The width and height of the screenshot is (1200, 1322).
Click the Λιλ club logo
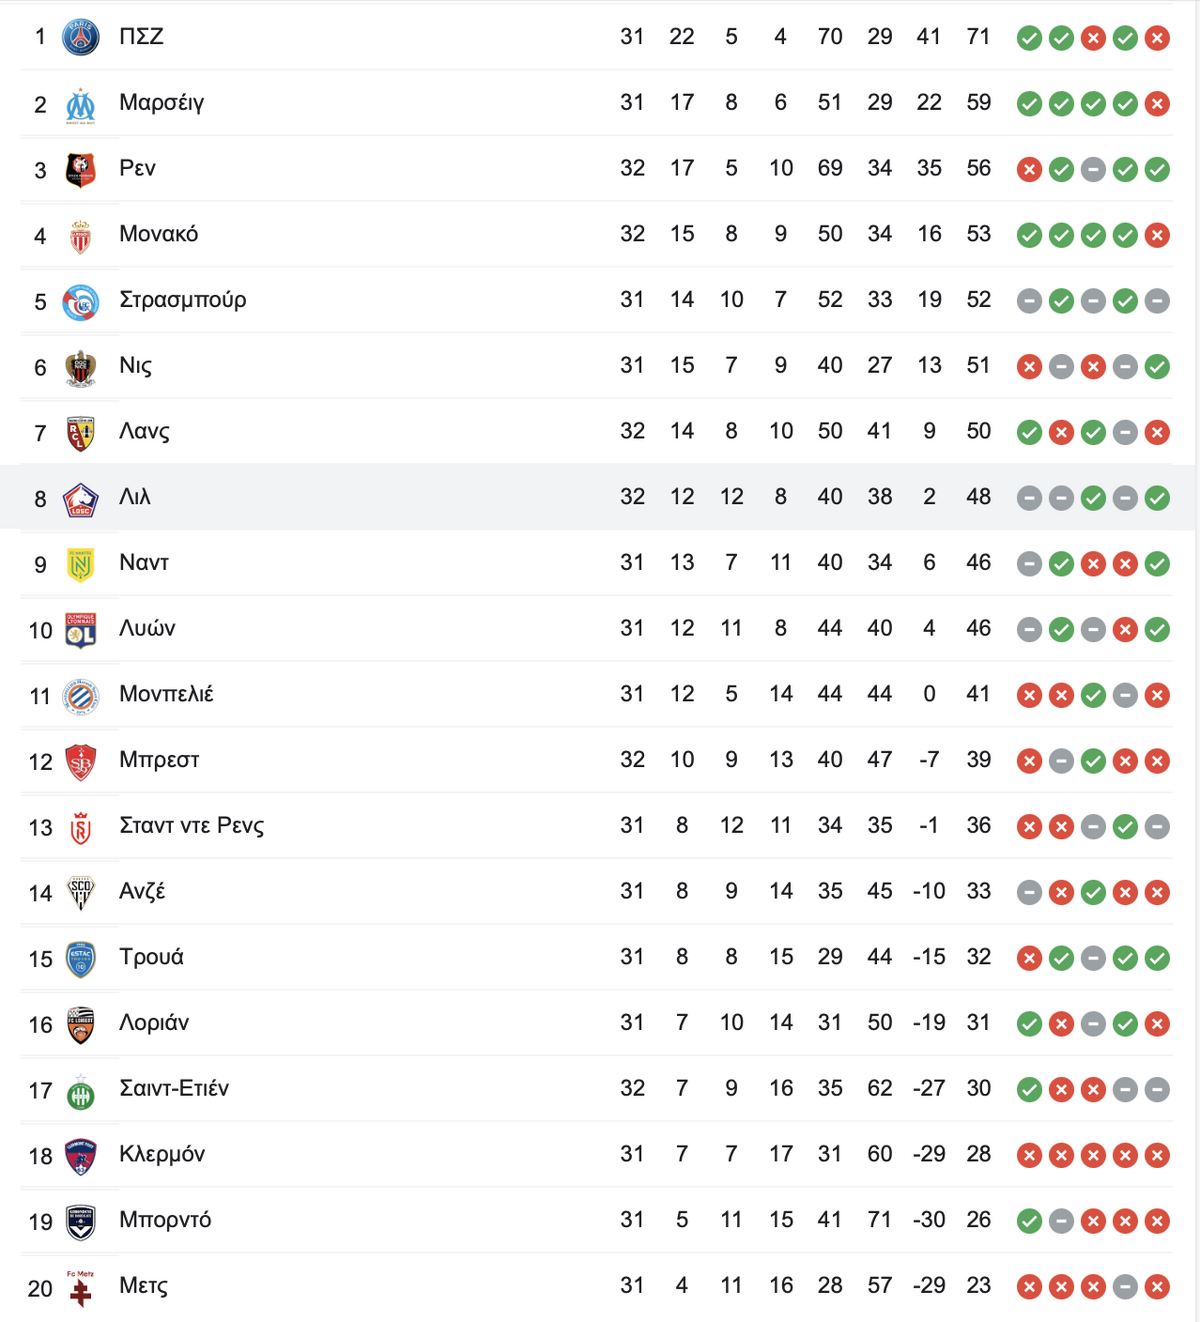[x=81, y=498]
